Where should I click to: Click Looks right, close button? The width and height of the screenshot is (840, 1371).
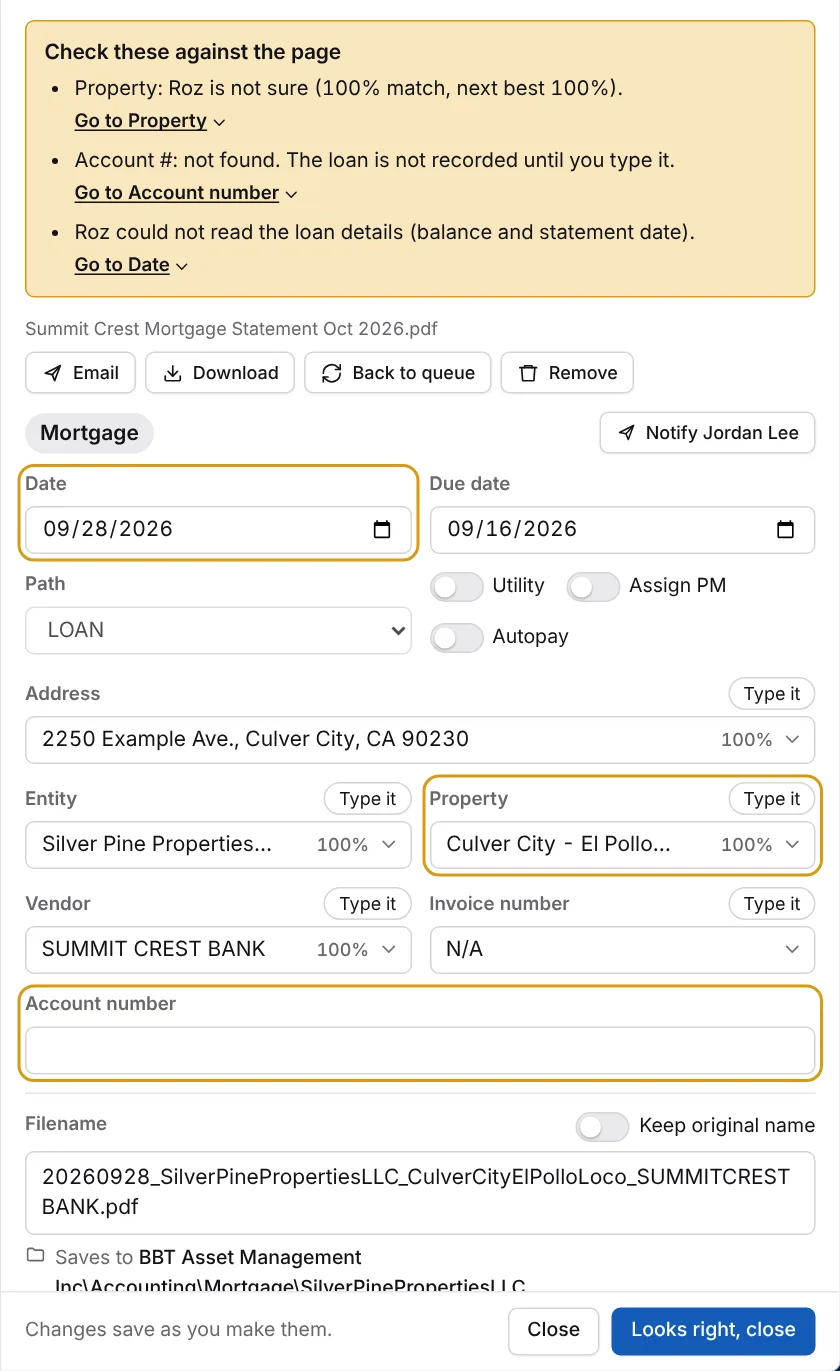point(713,1330)
